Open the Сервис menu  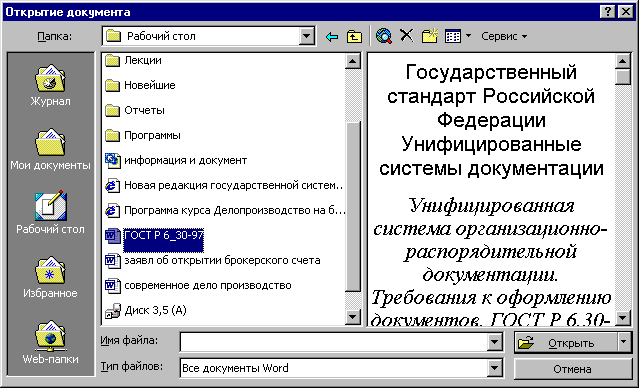click(504, 36)
